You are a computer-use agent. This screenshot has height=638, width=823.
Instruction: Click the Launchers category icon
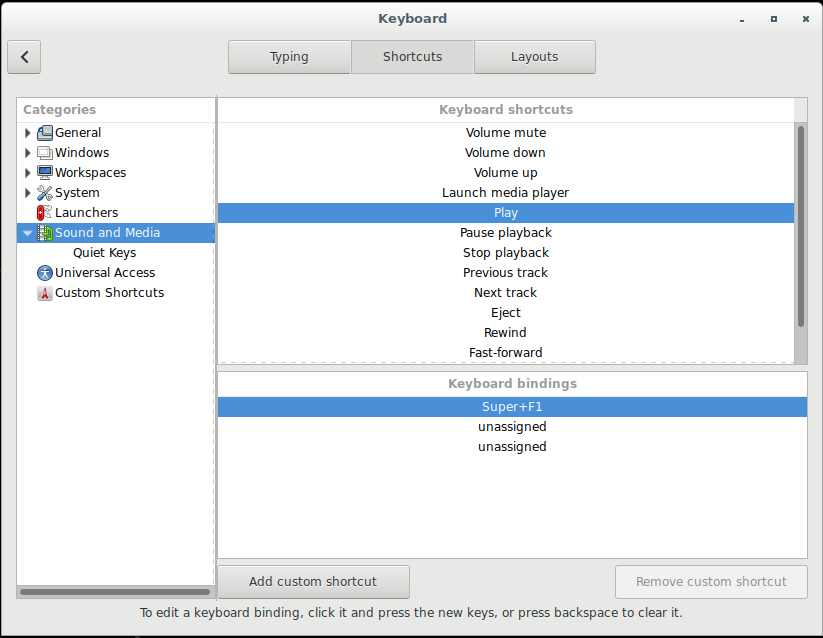(45, 213)
